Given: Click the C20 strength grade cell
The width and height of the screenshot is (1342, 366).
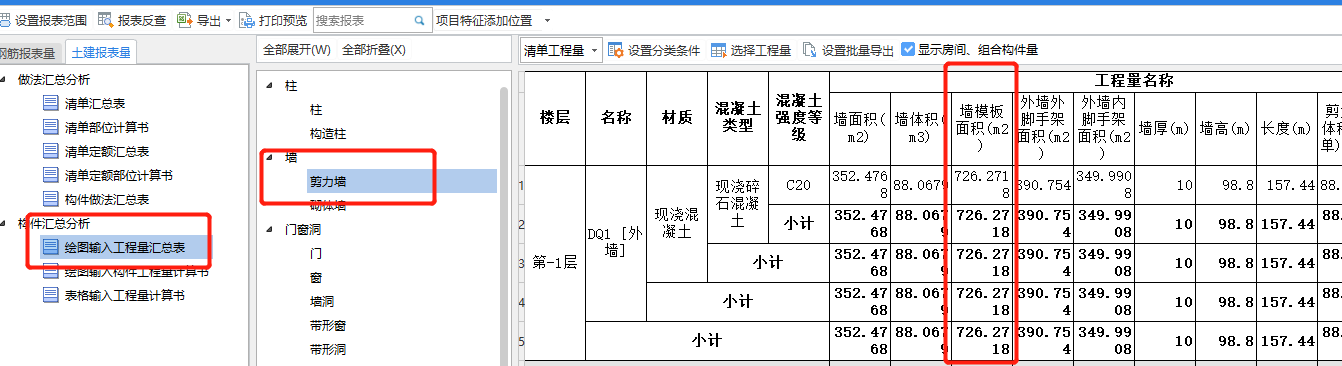Looking at the screenshot, I should [799, 185].
